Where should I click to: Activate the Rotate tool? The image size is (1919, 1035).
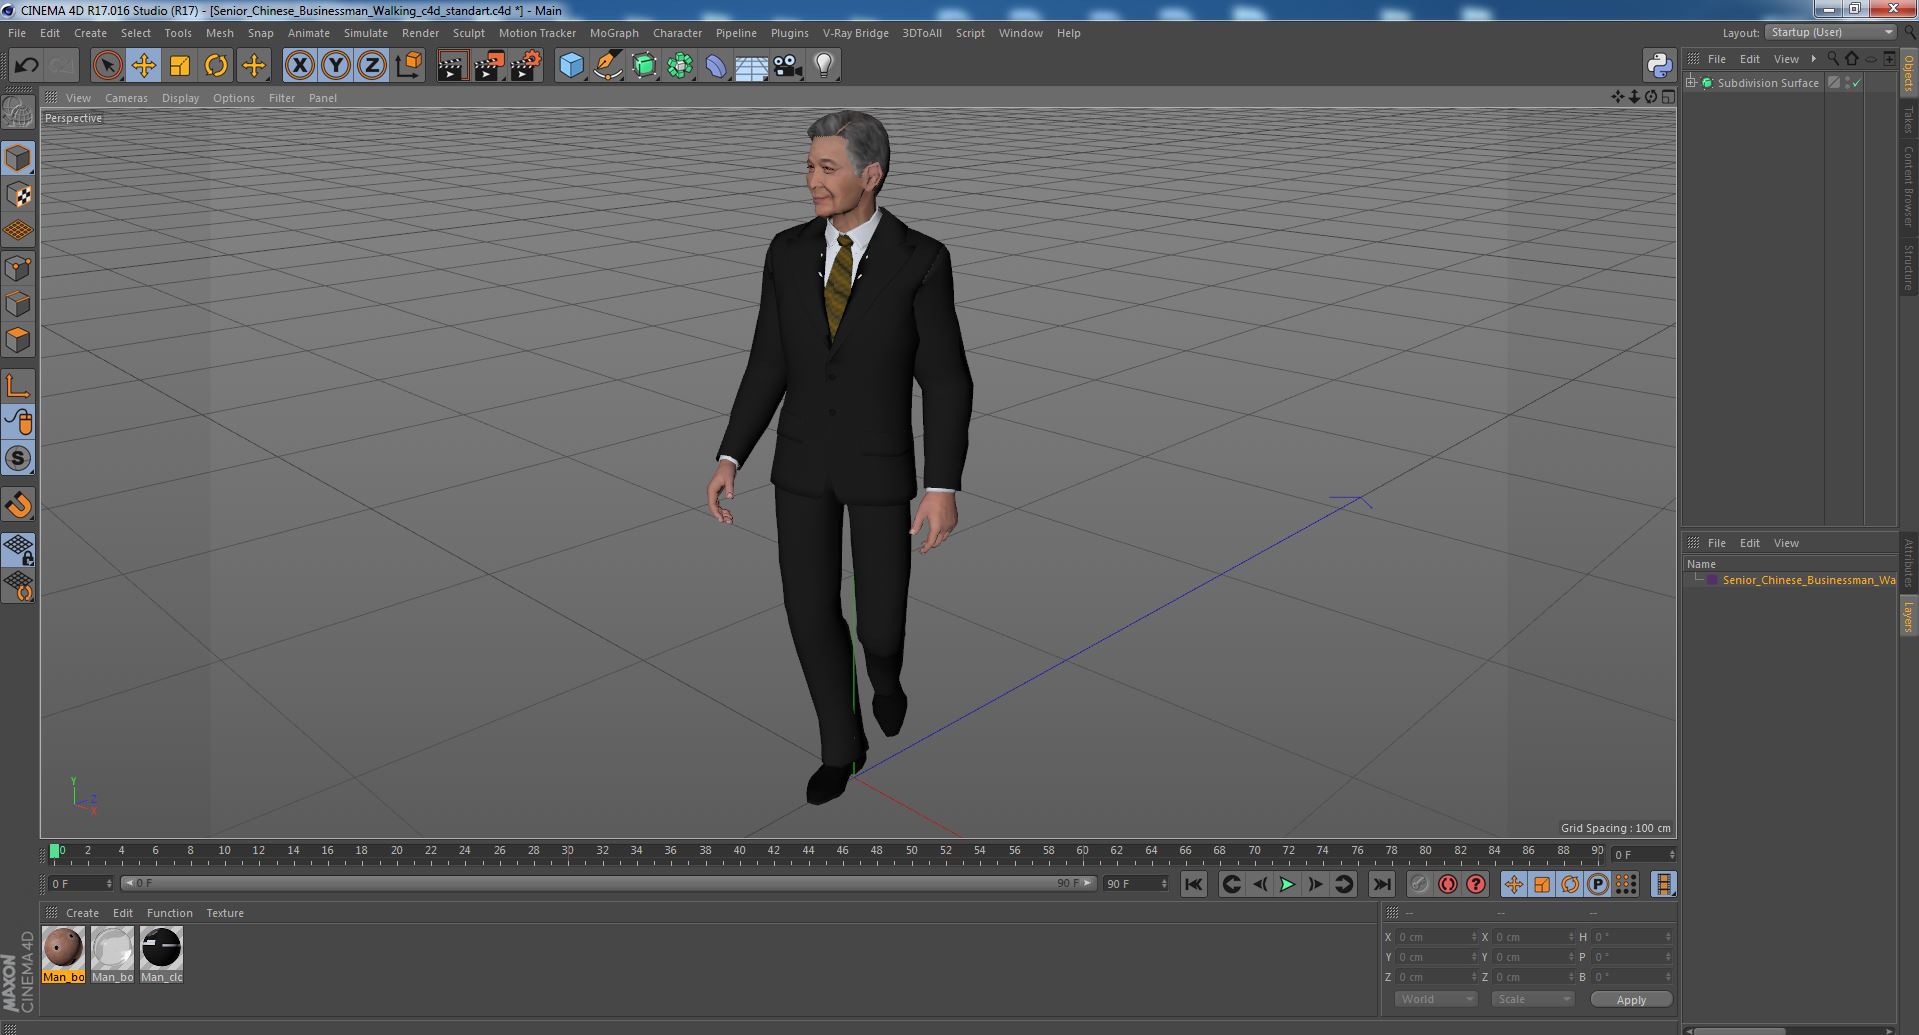(x=216, y=66)
